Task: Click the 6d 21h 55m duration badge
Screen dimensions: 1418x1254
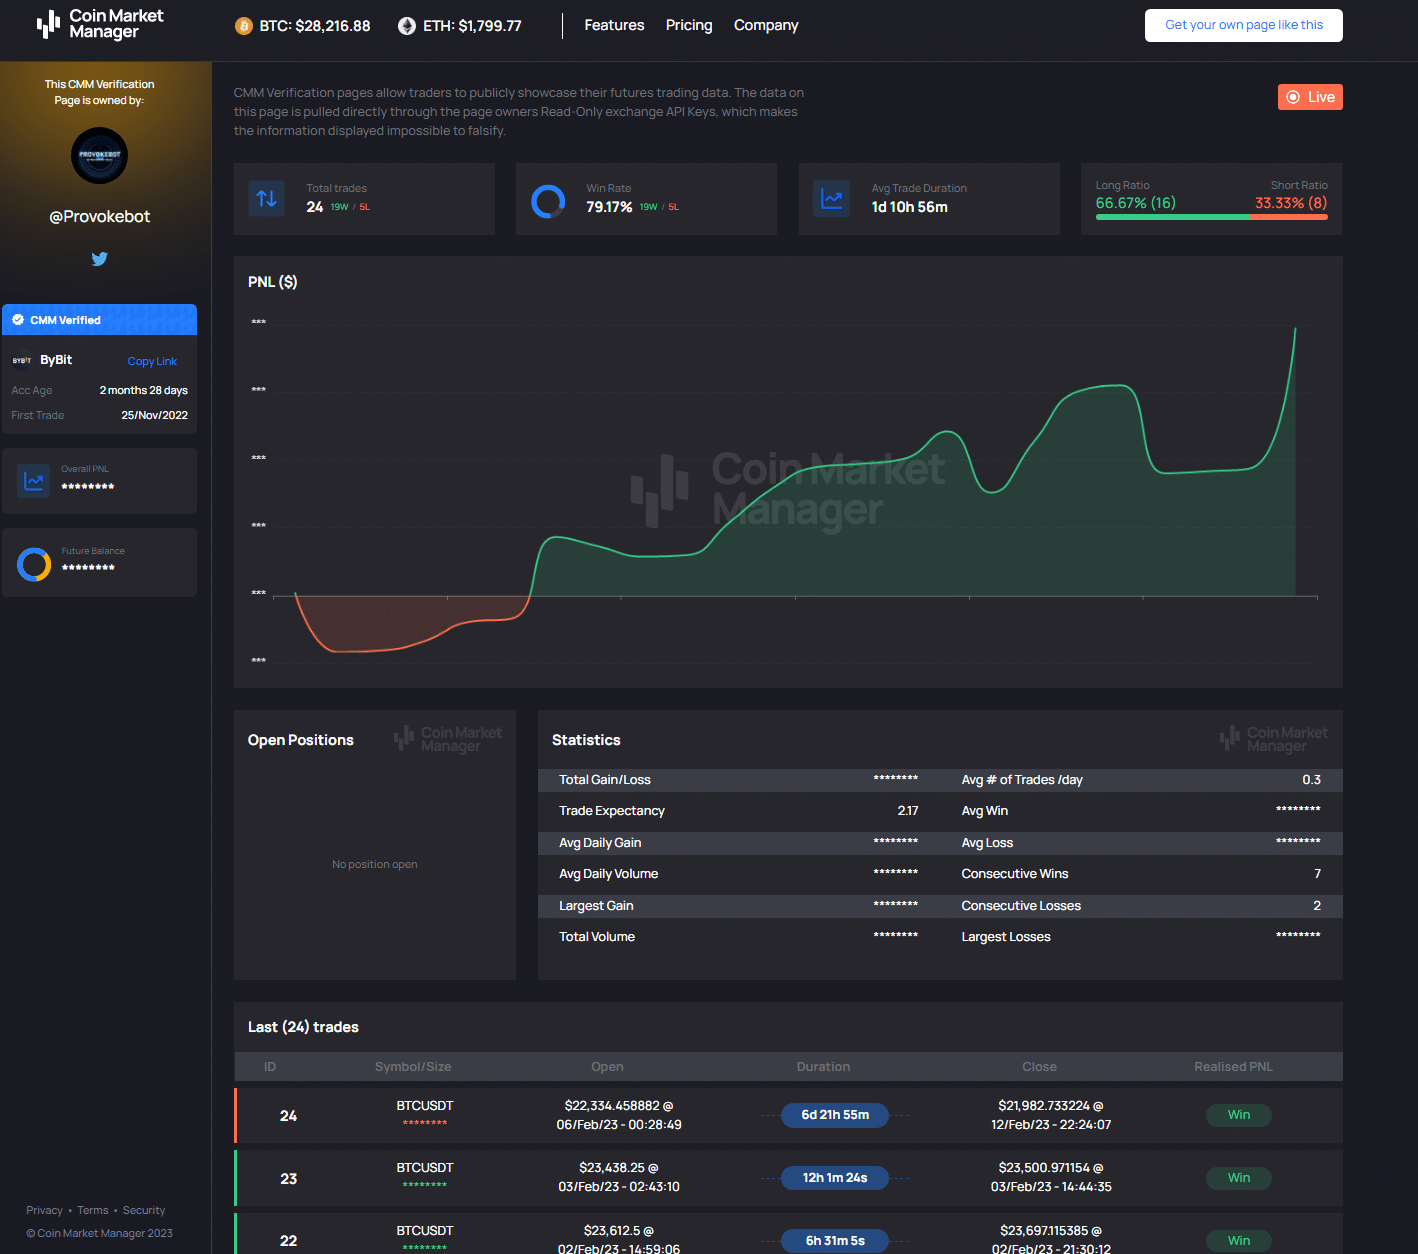Action: tap(835, 1115)
